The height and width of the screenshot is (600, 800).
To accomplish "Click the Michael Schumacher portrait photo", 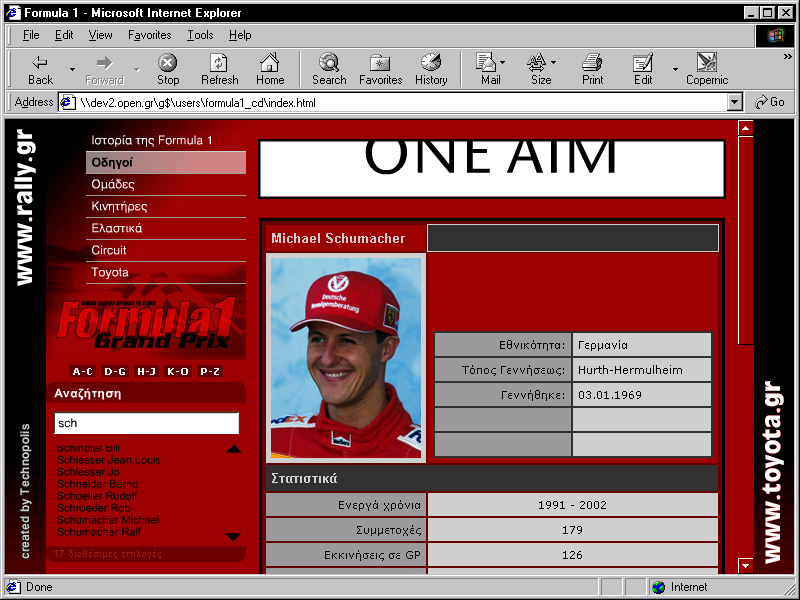I will pyautogui.click(x=346, y=358).
